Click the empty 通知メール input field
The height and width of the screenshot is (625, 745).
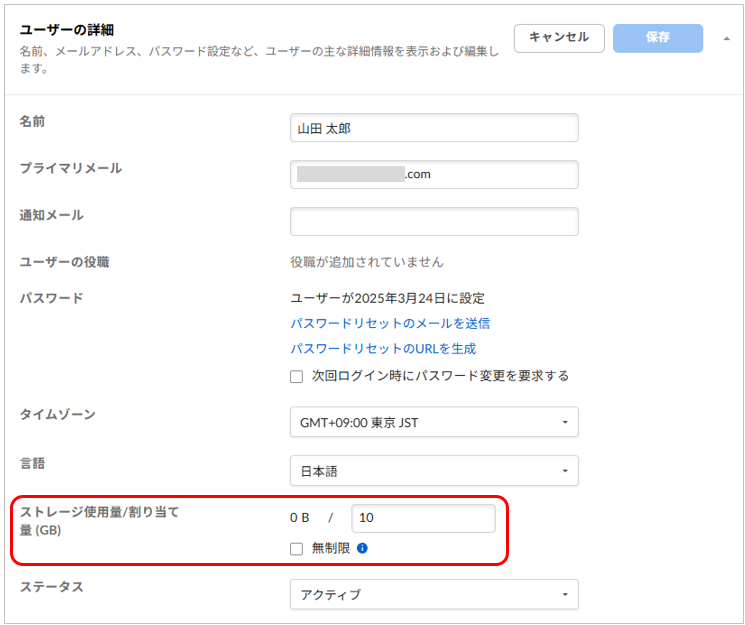433,221
